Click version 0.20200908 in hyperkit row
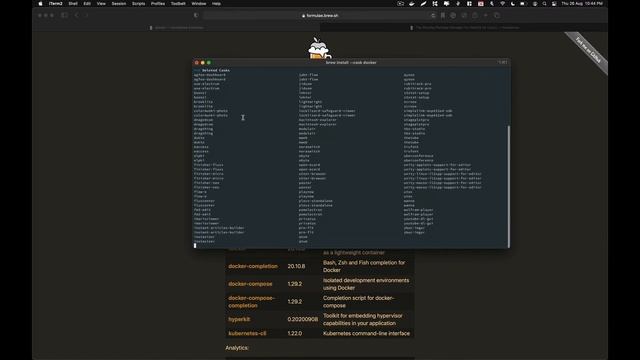640x360 pixels. coord(302,319)
